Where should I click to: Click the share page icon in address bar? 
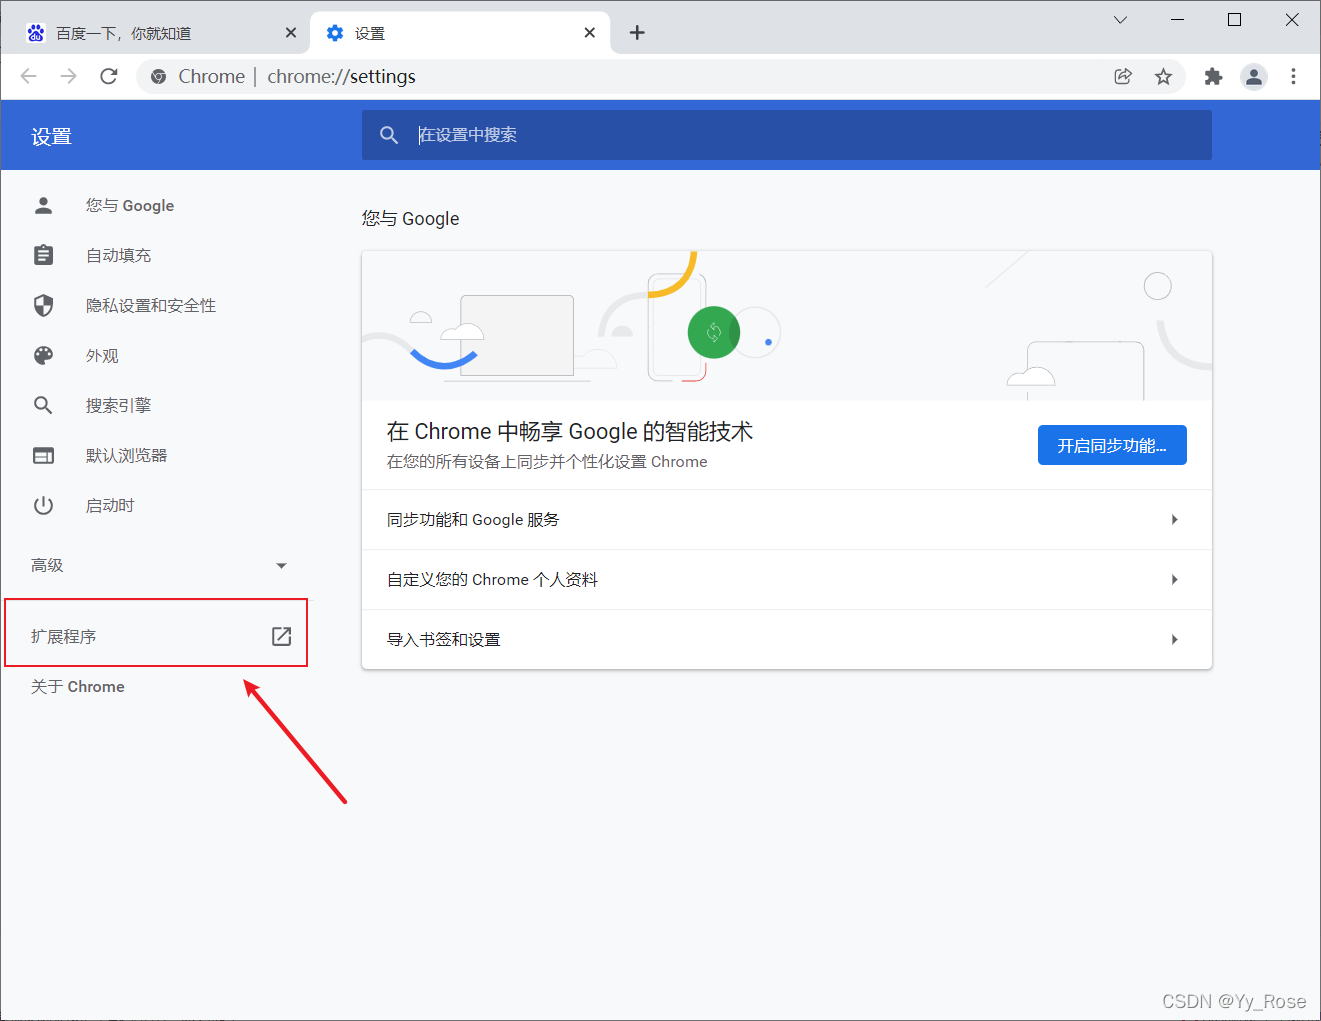(x=1123, y=76)
